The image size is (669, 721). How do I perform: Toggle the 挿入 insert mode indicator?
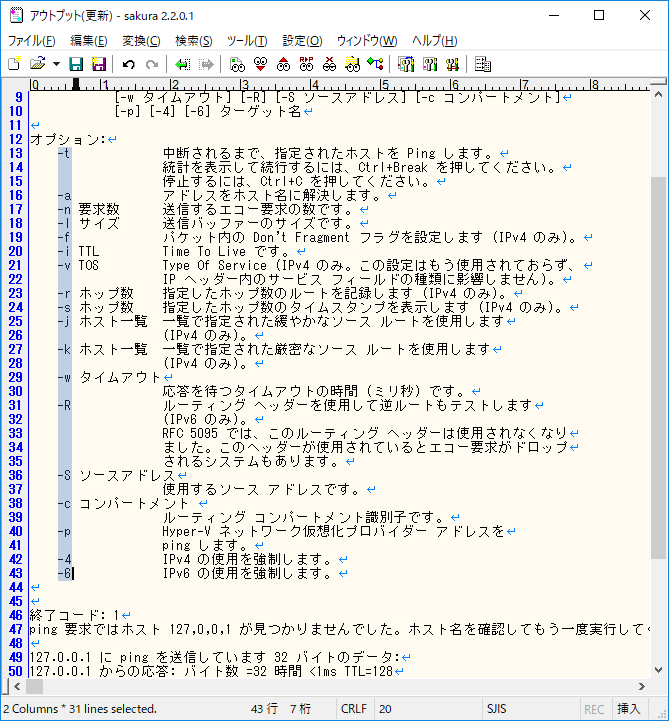(x=629, y=709)
